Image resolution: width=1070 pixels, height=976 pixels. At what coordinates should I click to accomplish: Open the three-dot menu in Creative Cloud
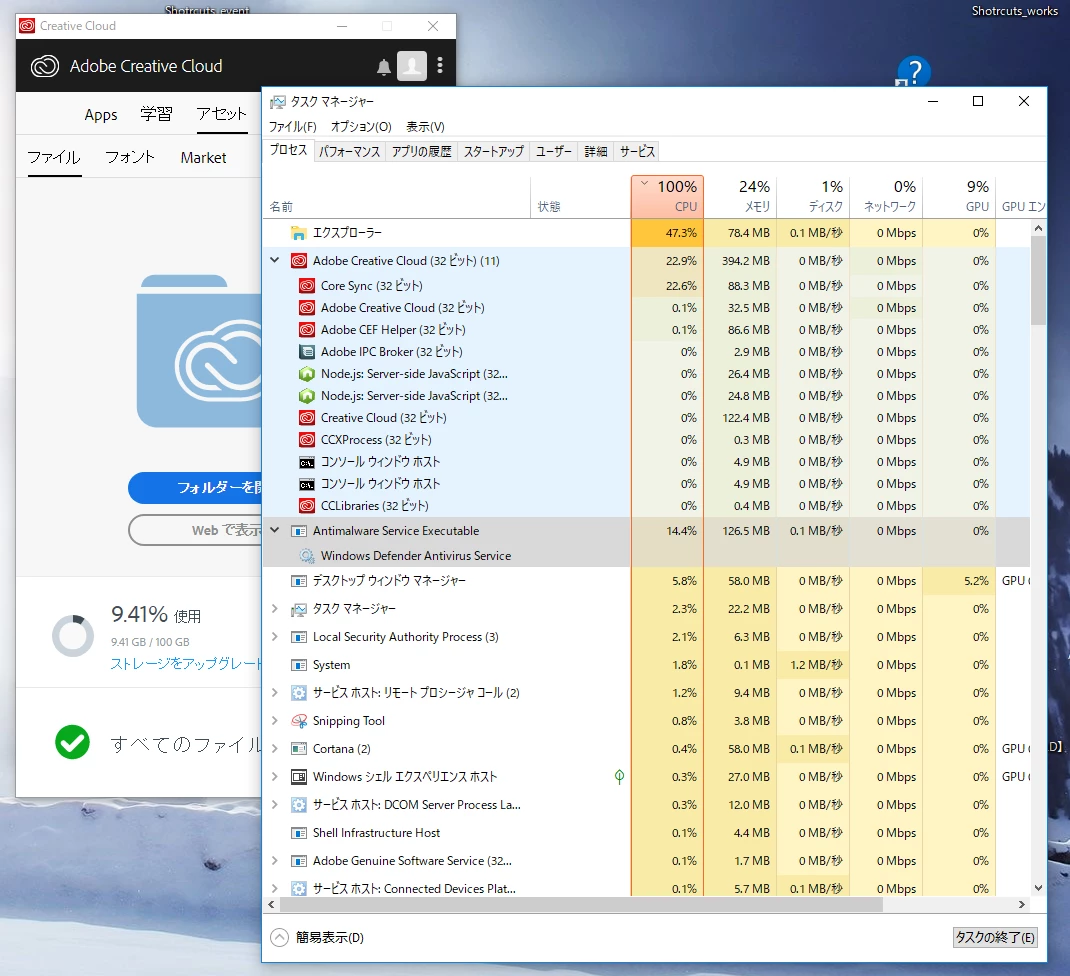440,66
